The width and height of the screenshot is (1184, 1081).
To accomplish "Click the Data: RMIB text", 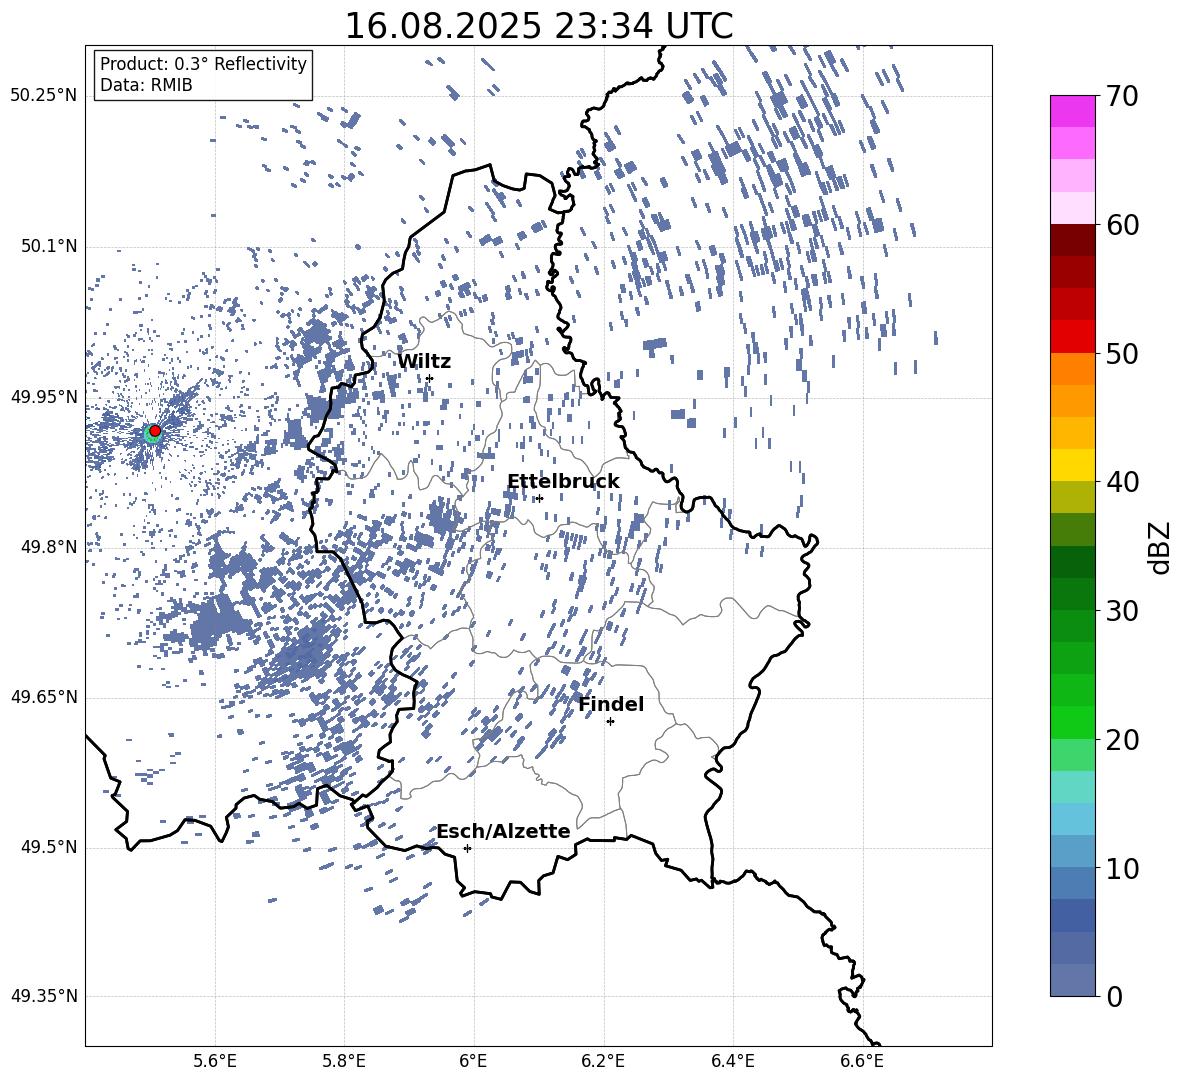I will coord(146,85).
